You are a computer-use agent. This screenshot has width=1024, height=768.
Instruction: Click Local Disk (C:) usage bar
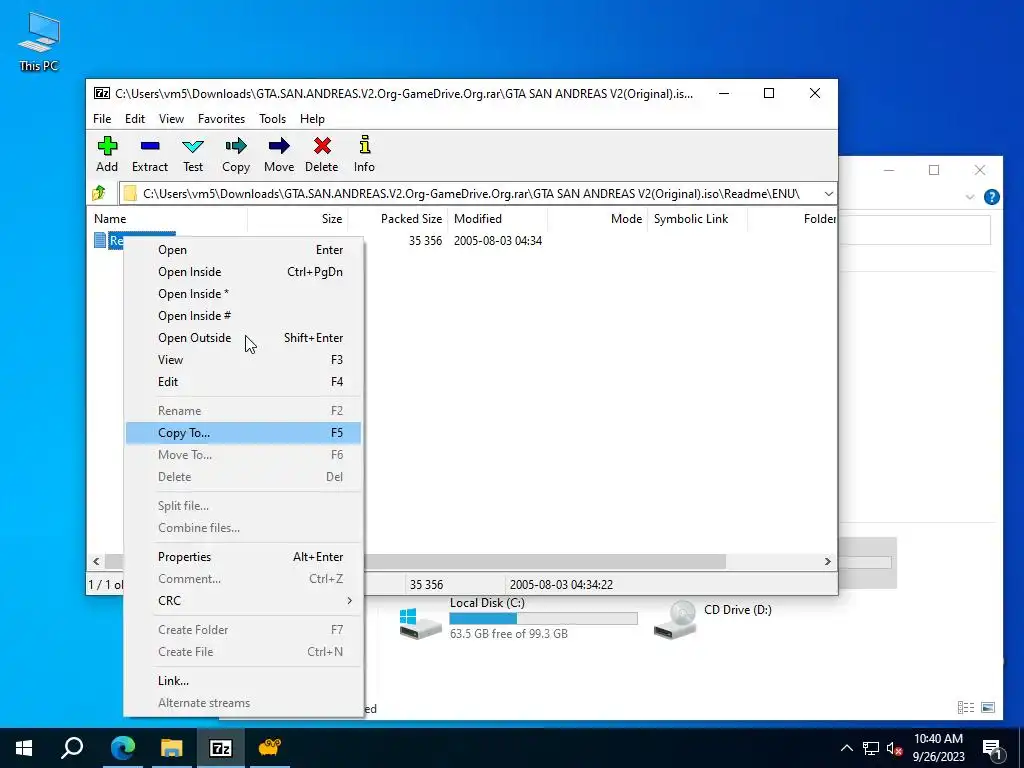click(543, 618)
